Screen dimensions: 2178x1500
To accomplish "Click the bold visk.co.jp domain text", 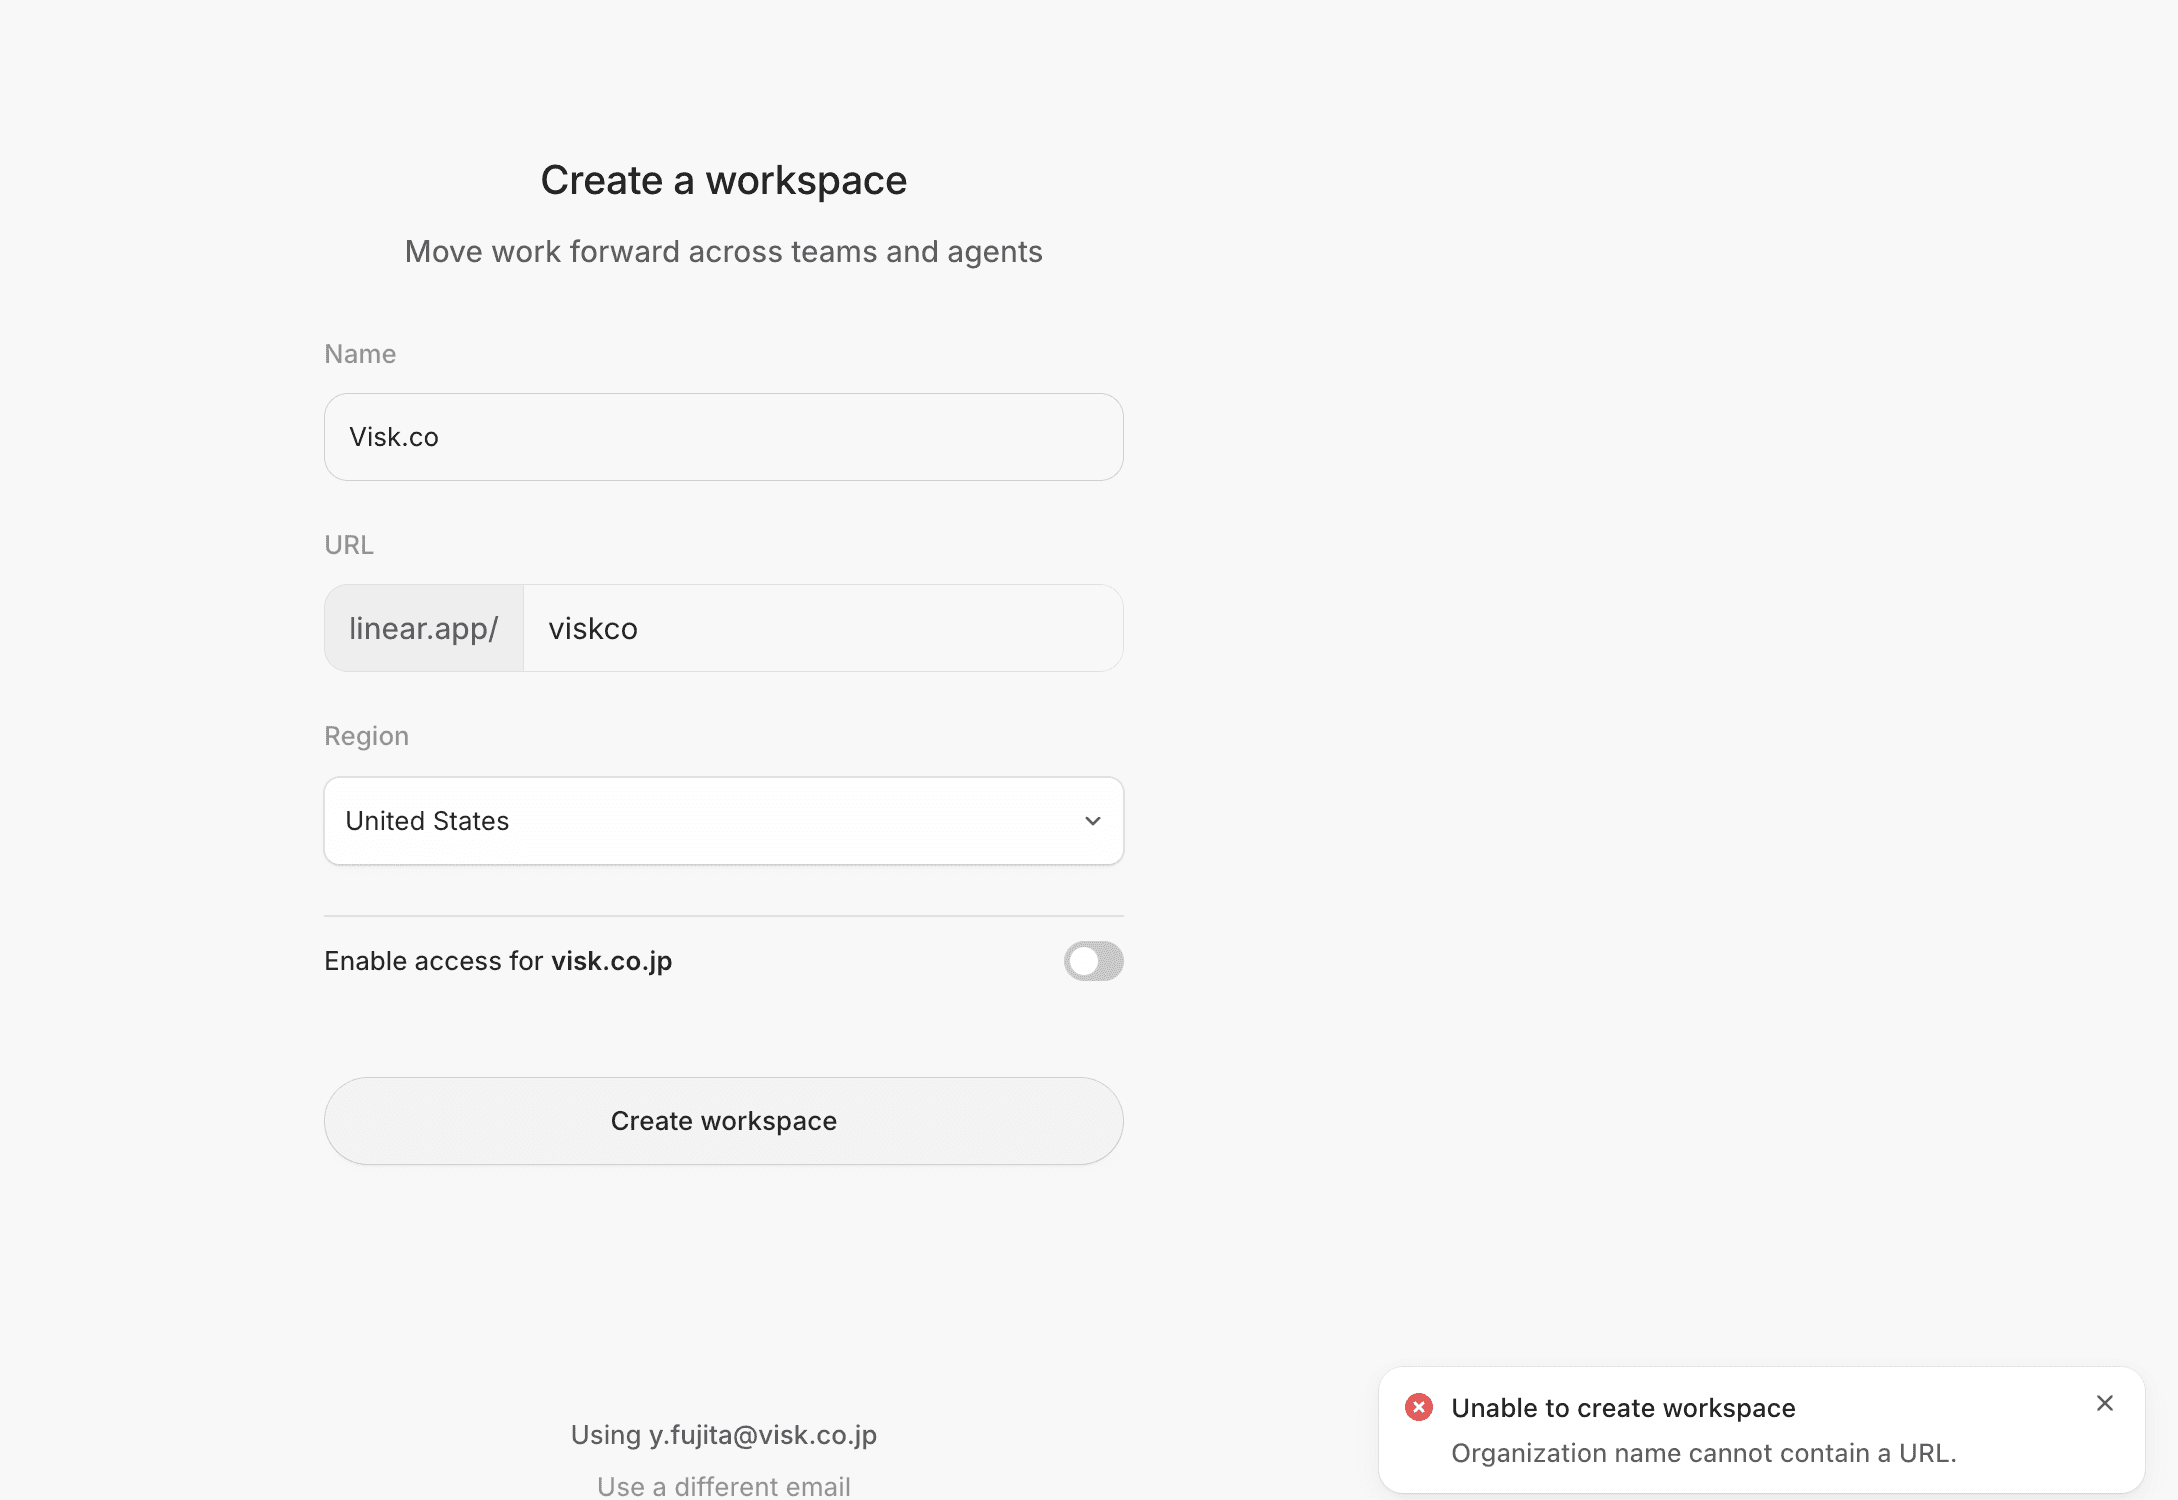I will pyautogui.click(x=612, y=961).
